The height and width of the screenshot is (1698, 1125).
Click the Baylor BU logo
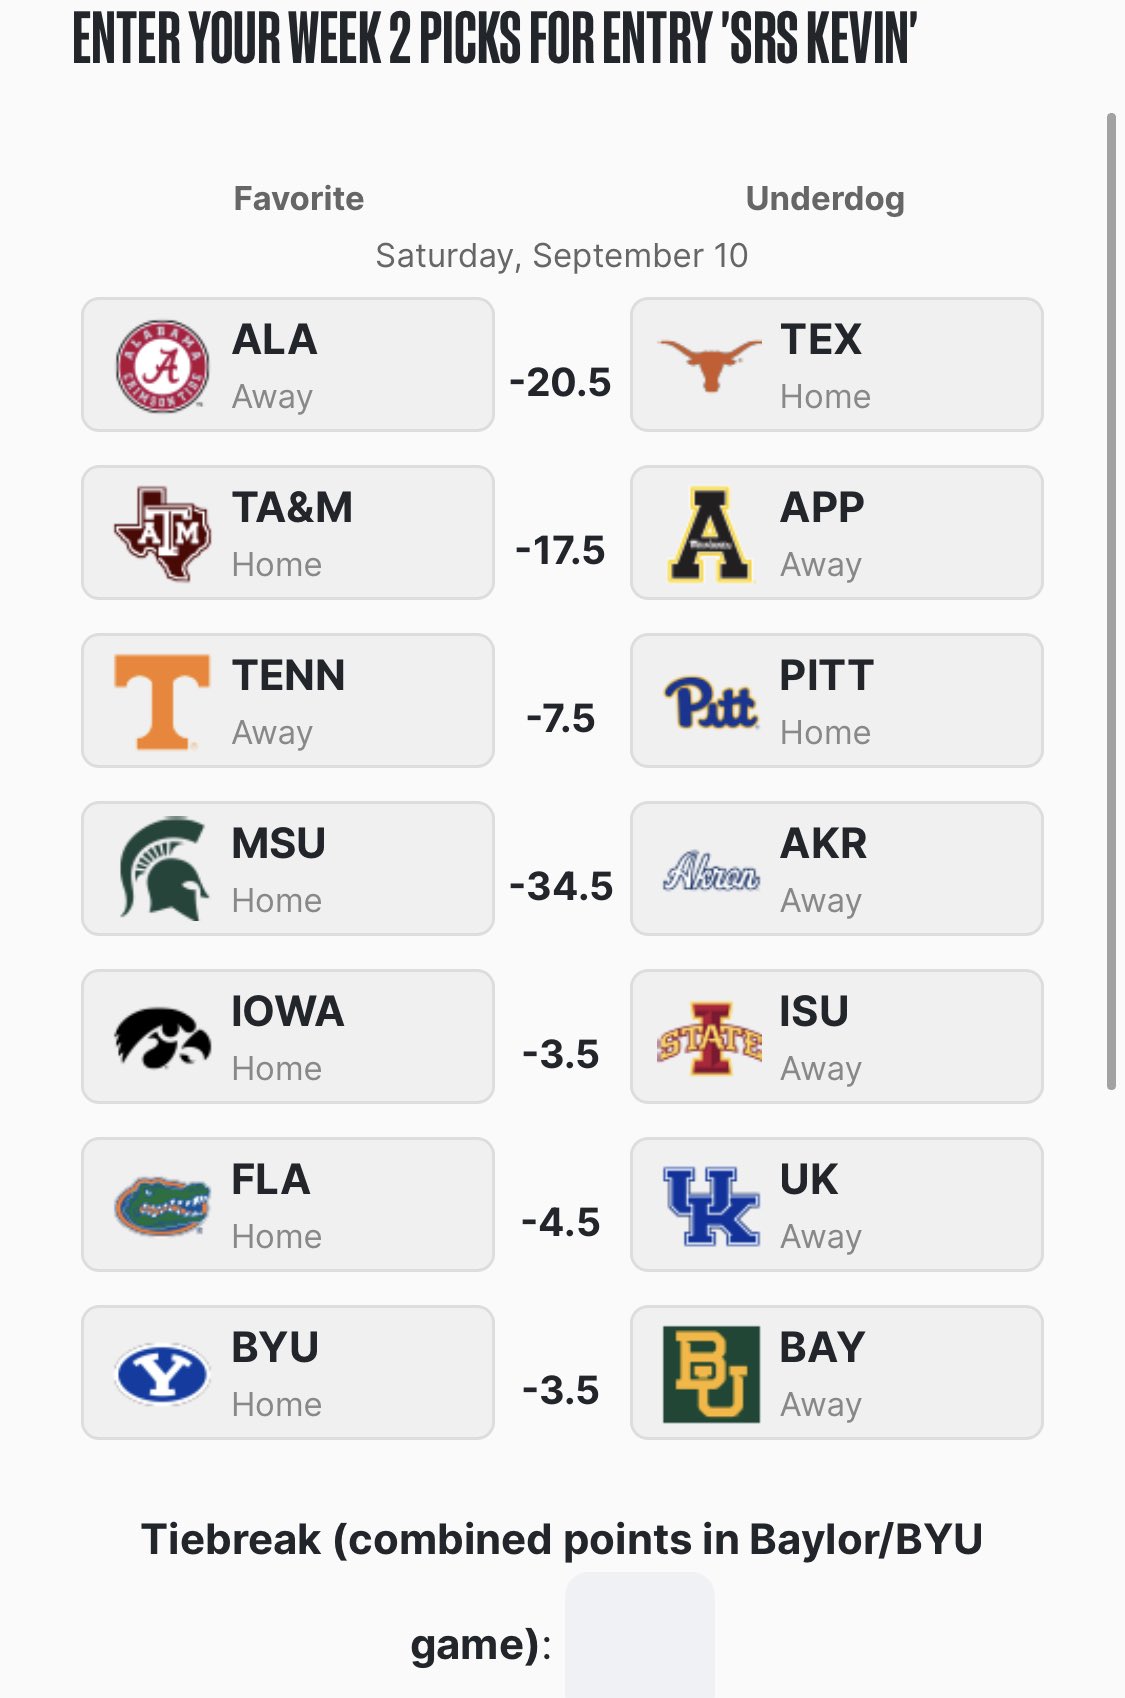point(711,1374)
